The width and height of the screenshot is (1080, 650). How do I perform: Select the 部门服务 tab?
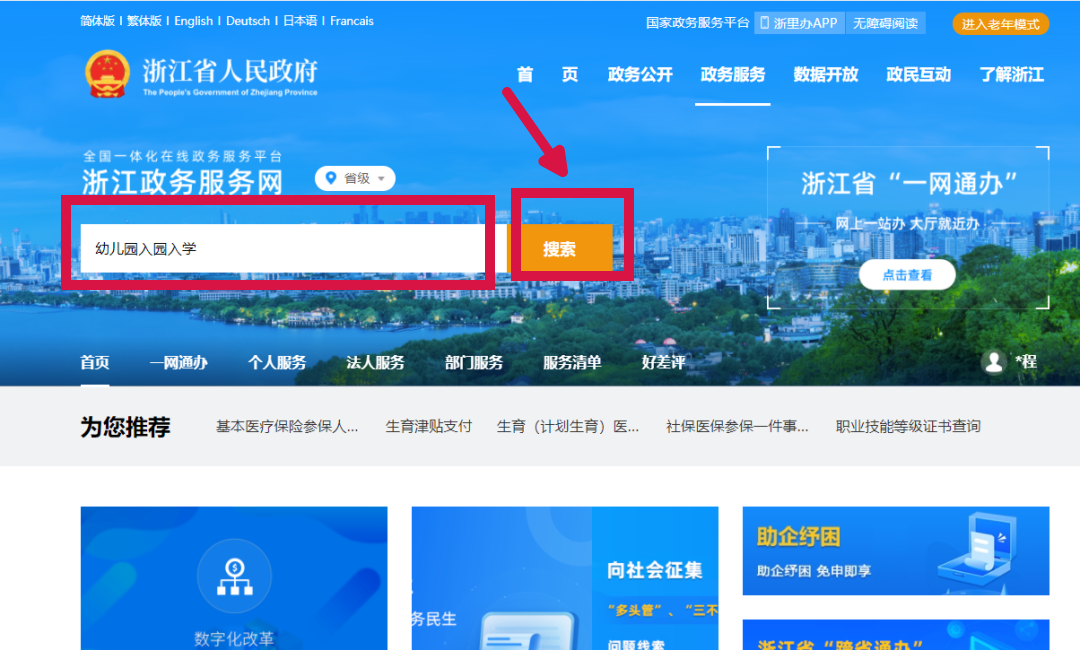pyautogui.click(x=474, y=362)
